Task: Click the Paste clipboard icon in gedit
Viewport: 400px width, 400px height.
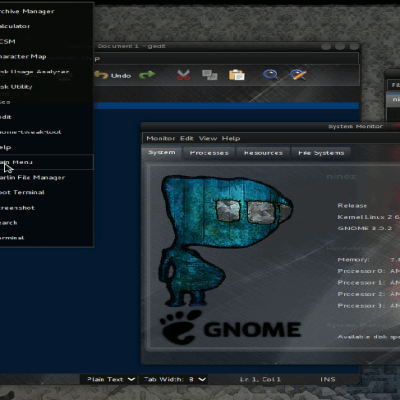Action: [237, 75]
